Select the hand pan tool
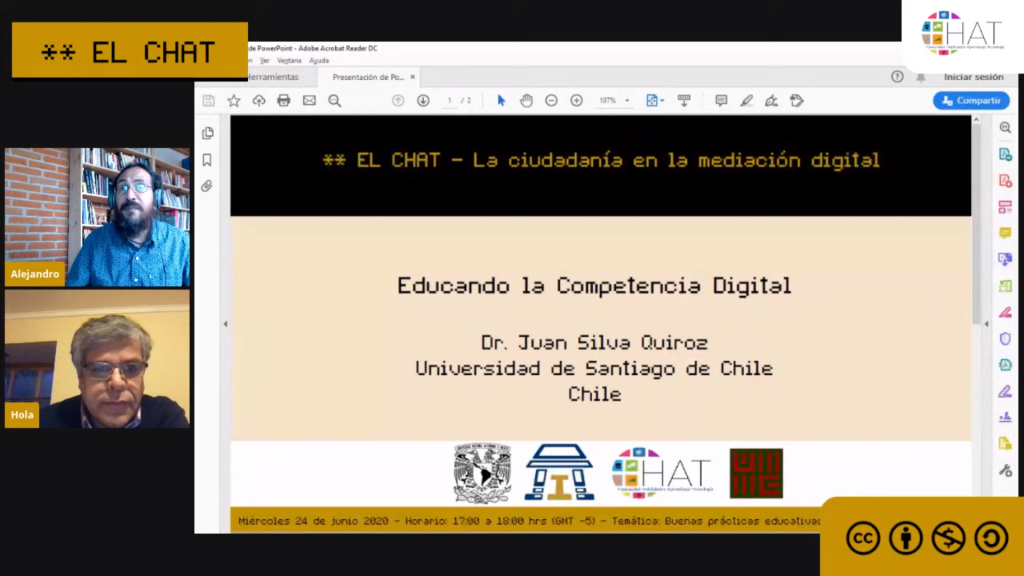The height and width of the screenshot is (576, 1024). click(526, 101)
